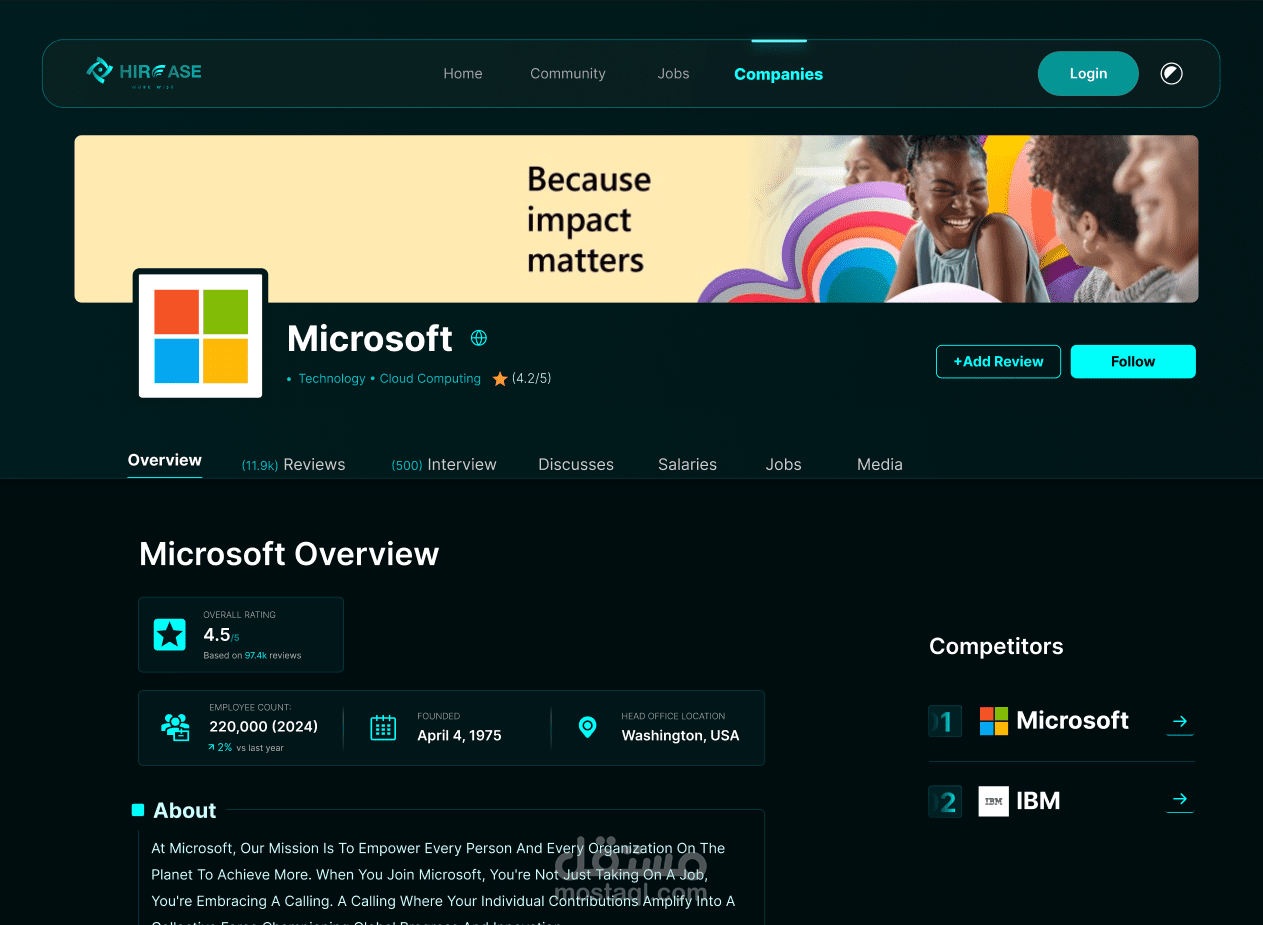Select the Overview tab
Viewport: 1263px width, 925px height.
pos(165,461)
